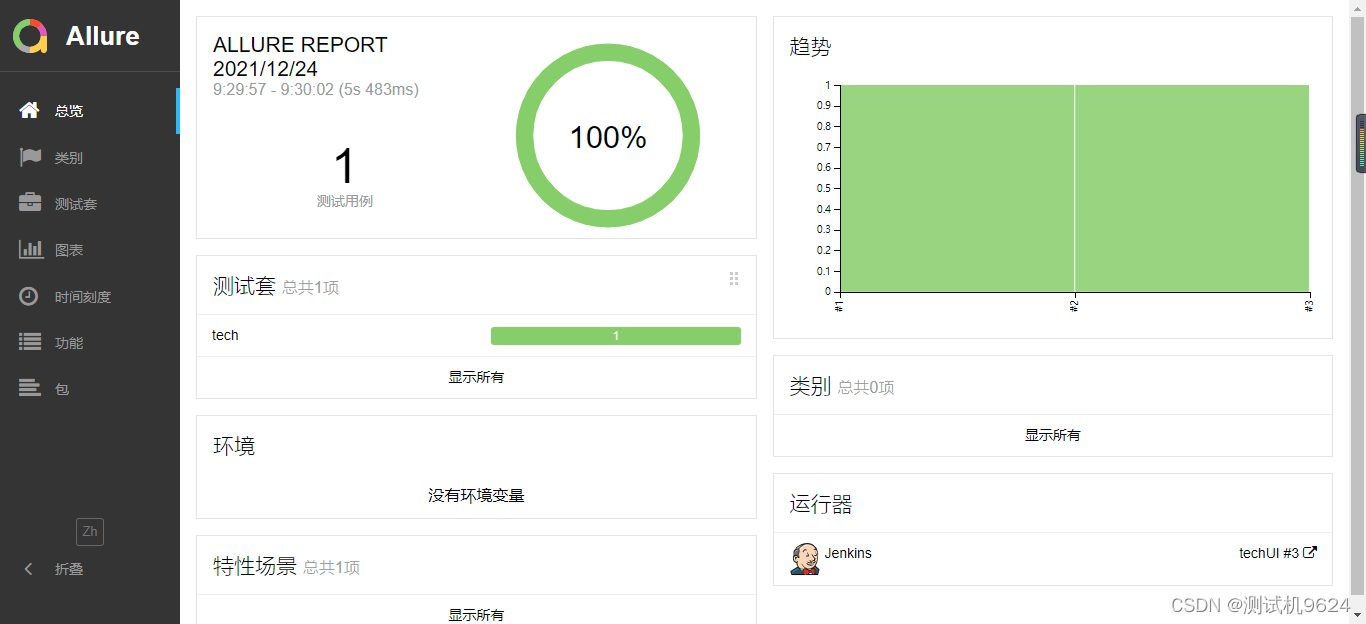1366x624 pixels.
Task: Click the 特性场景 widget heading
Action: coord(255,566)
